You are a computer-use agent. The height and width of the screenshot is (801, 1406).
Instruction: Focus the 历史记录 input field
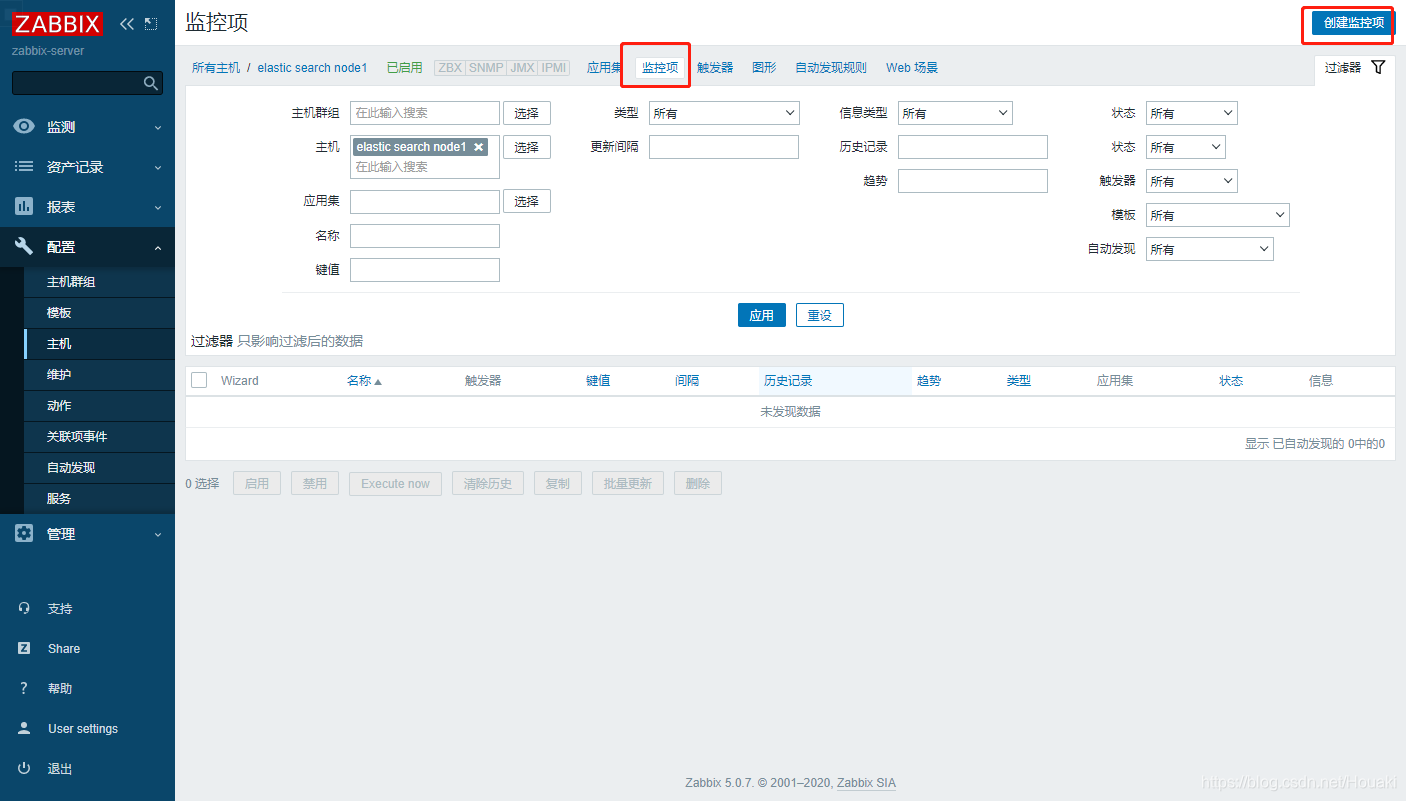(x=973, y=147)
